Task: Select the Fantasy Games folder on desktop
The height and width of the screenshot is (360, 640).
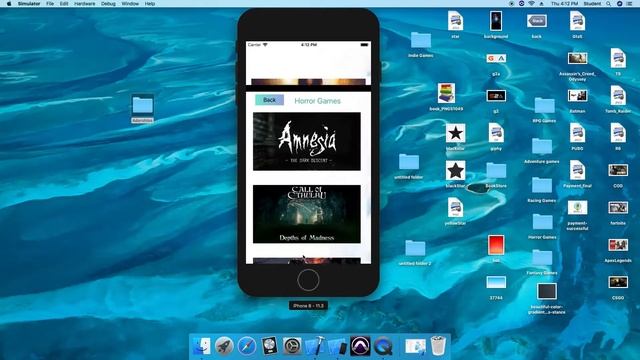Action: (542, 258)
